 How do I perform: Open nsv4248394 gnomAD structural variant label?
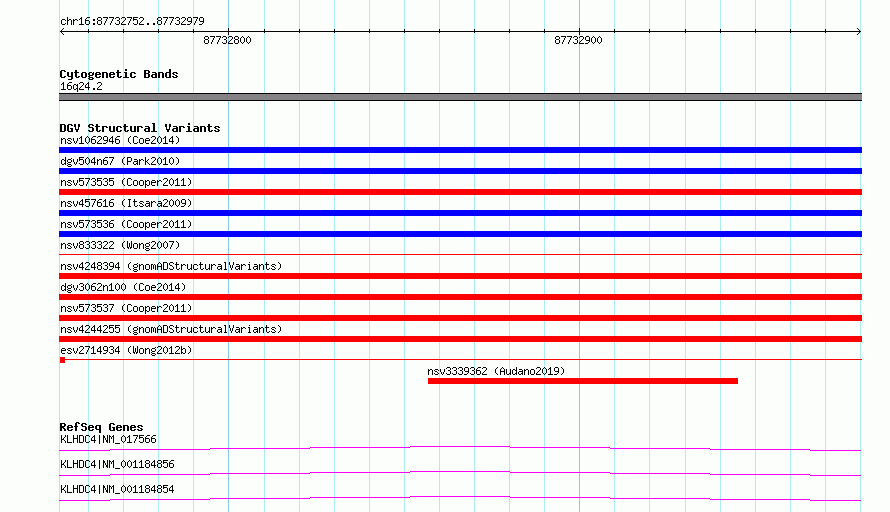[171, 266]
